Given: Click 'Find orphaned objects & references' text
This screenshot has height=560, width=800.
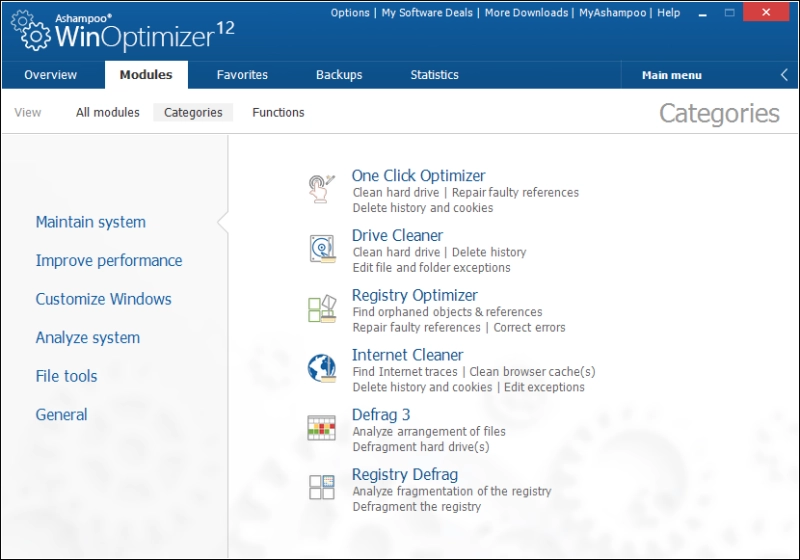Looking at the screenshot, I should 447,312.
